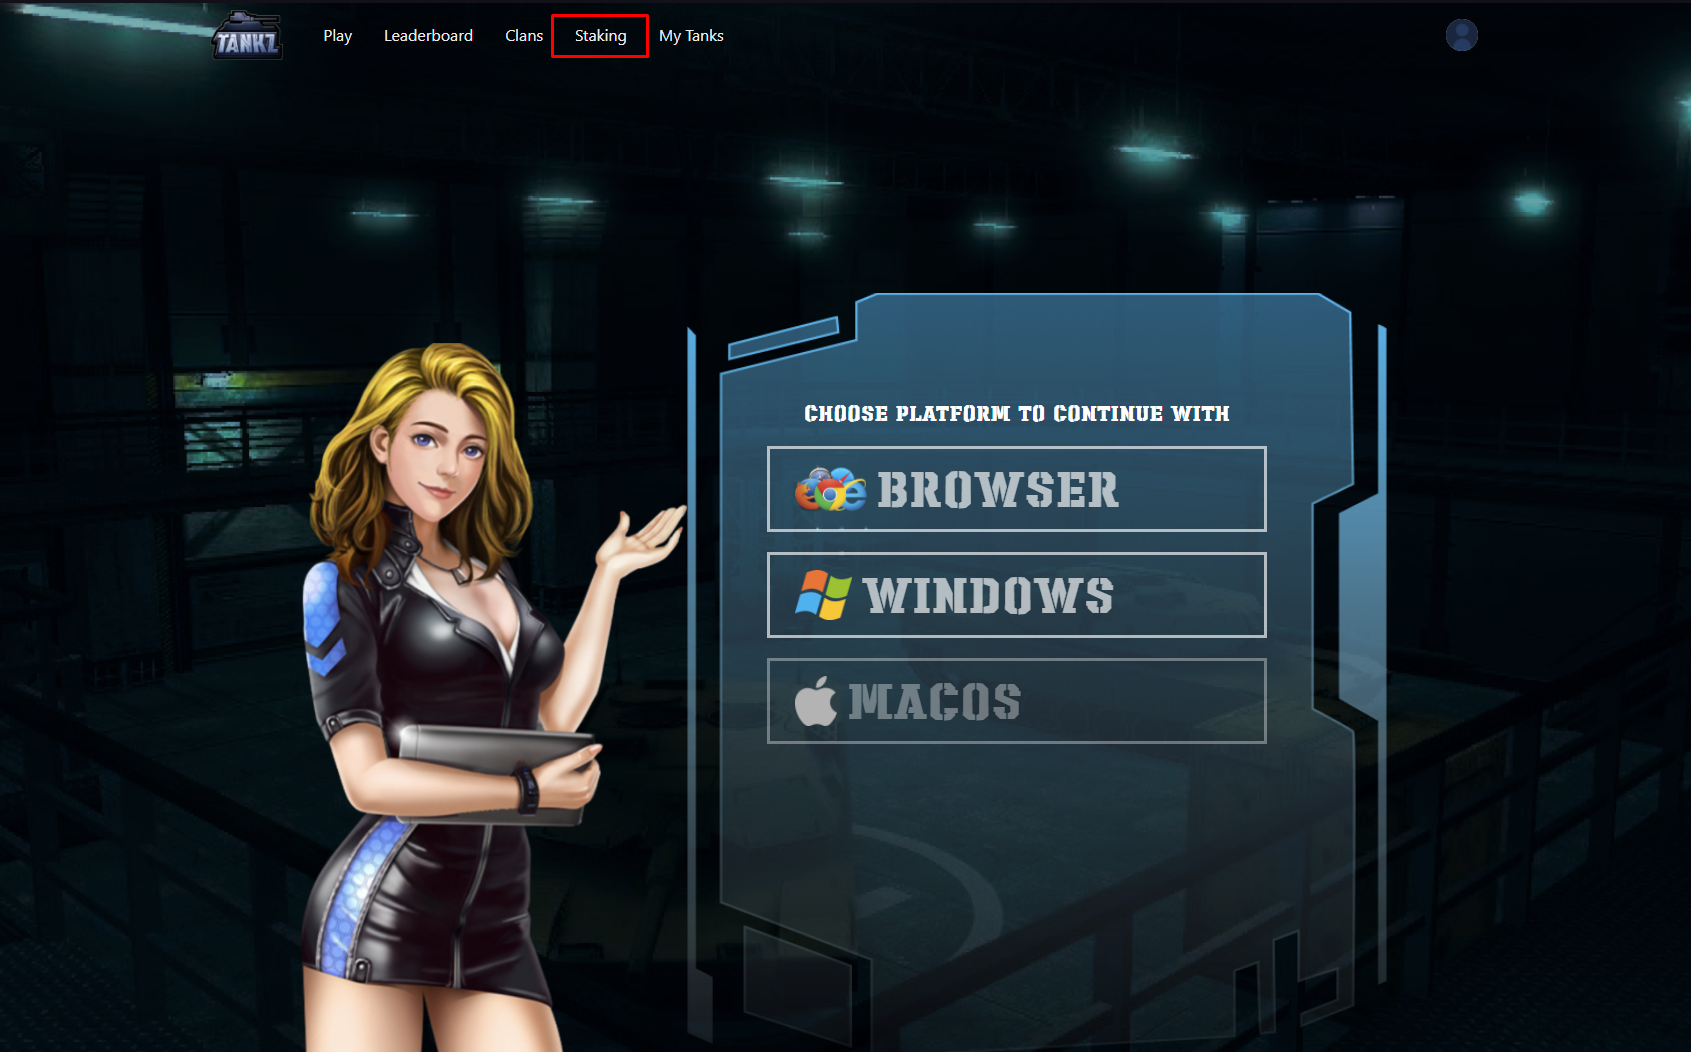Open the Play menu item

pyautogui.click(x=337, y=36)
